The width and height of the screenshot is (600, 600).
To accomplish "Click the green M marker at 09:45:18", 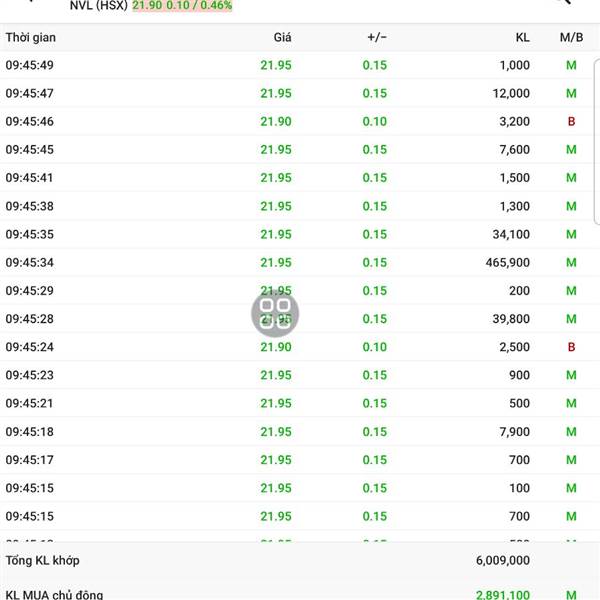I will click(x=571, y=432).
